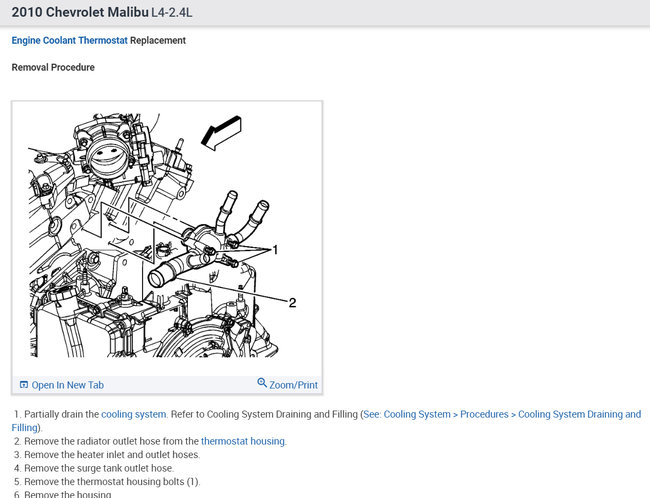
Task: Open the Zoom/Print view of diagram
Action: click(x=288, y=384)
